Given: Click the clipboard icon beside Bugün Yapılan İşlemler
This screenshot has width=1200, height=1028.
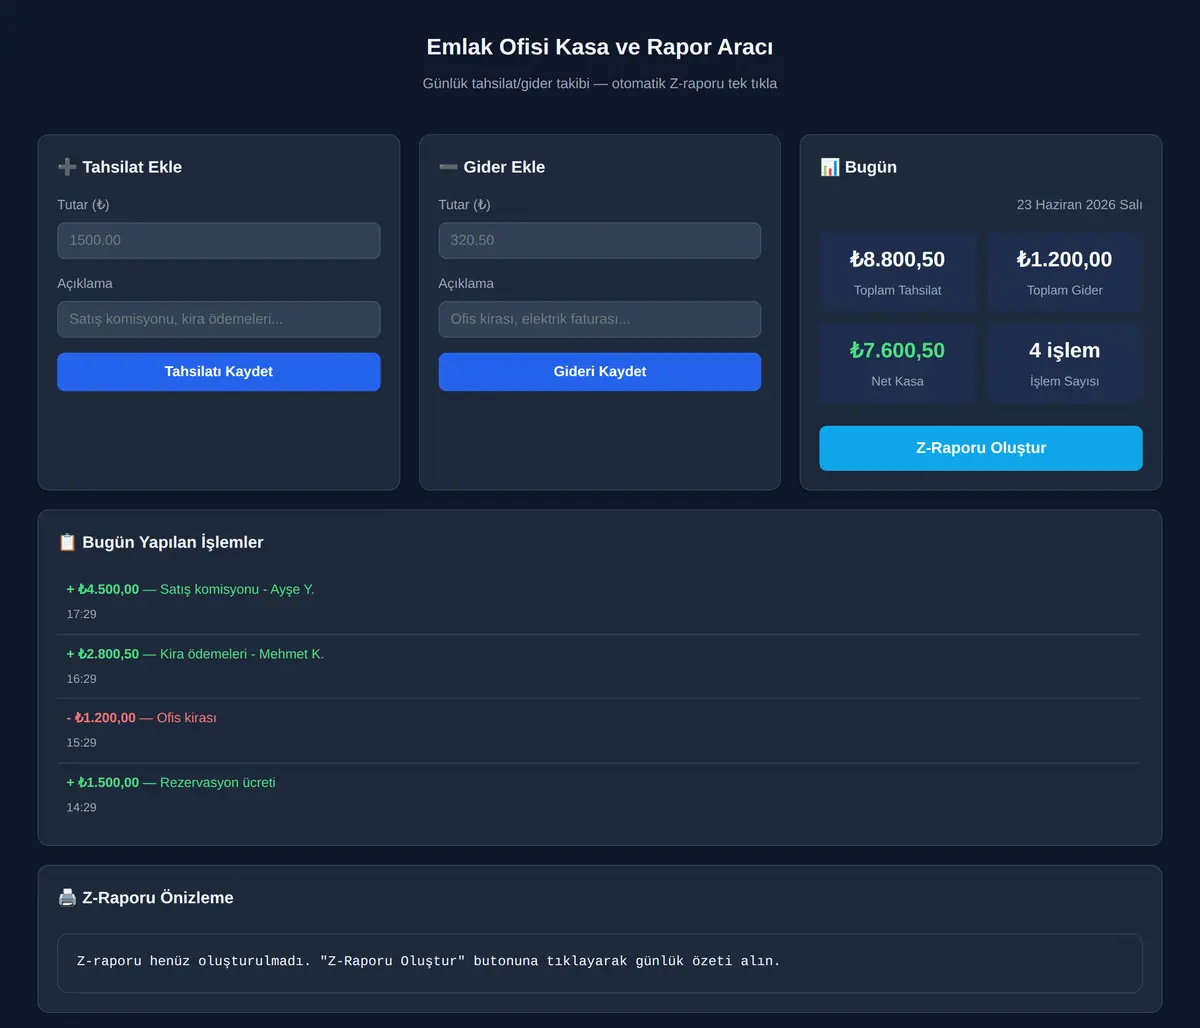Looking at the screenshot, I should (67, 542).
